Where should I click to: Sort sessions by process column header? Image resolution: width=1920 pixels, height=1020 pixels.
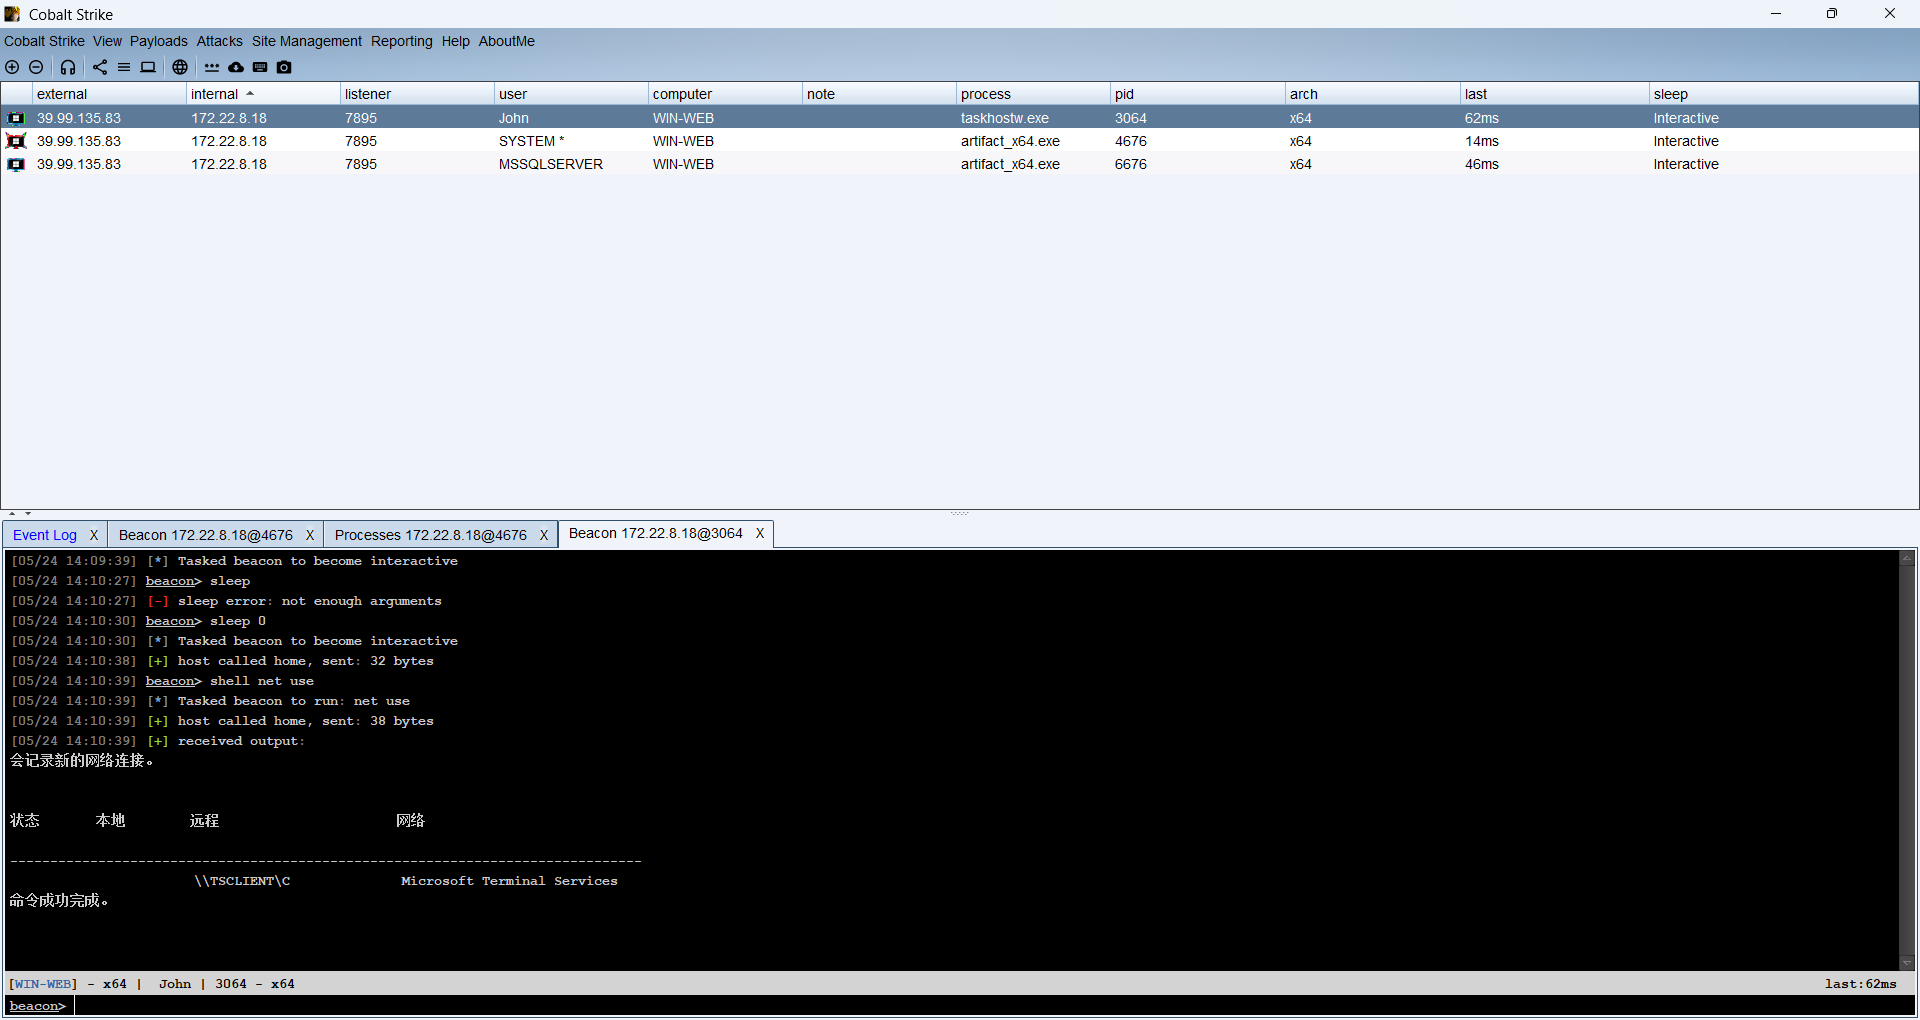point(1033,94)
